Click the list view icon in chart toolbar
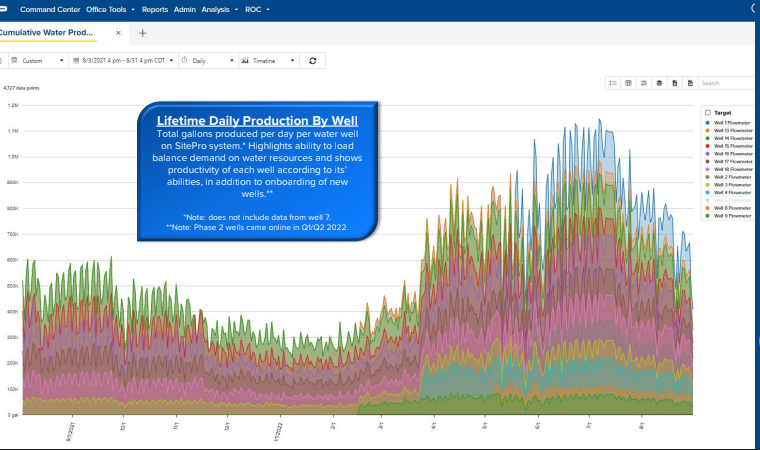This screenshot has height=450, width=760. [612, 83]
